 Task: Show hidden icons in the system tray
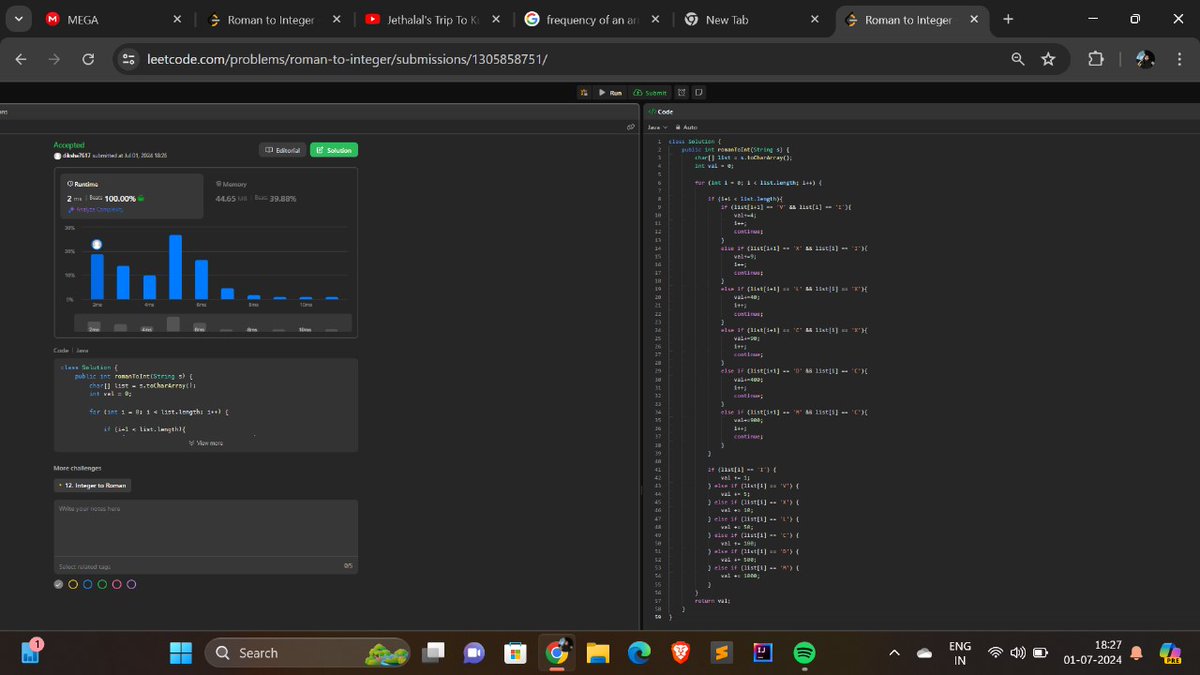(894, 653)
